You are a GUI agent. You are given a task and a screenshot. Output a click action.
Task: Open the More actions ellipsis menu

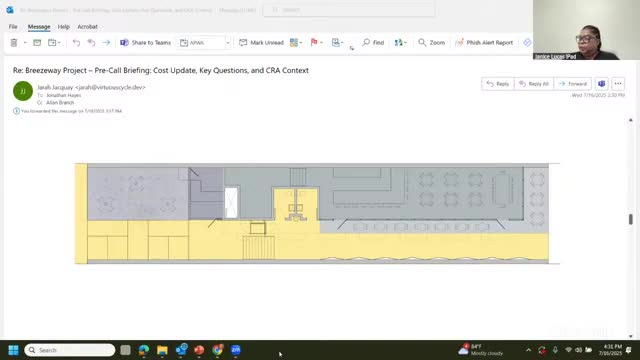[618, 84]
